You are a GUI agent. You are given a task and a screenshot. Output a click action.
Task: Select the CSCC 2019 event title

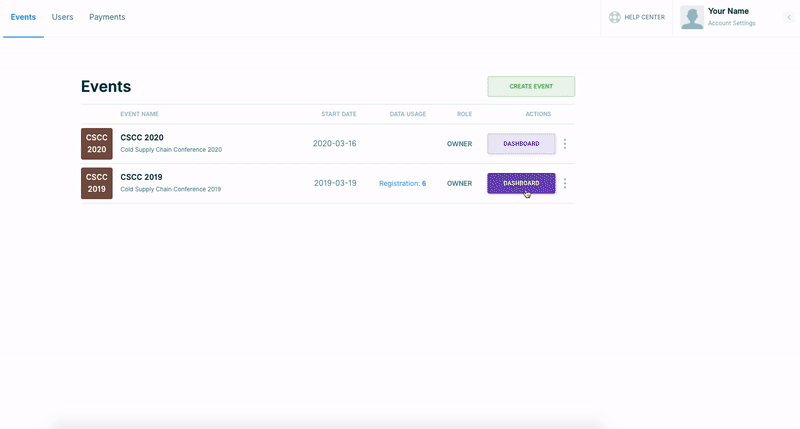coord(142,177)
